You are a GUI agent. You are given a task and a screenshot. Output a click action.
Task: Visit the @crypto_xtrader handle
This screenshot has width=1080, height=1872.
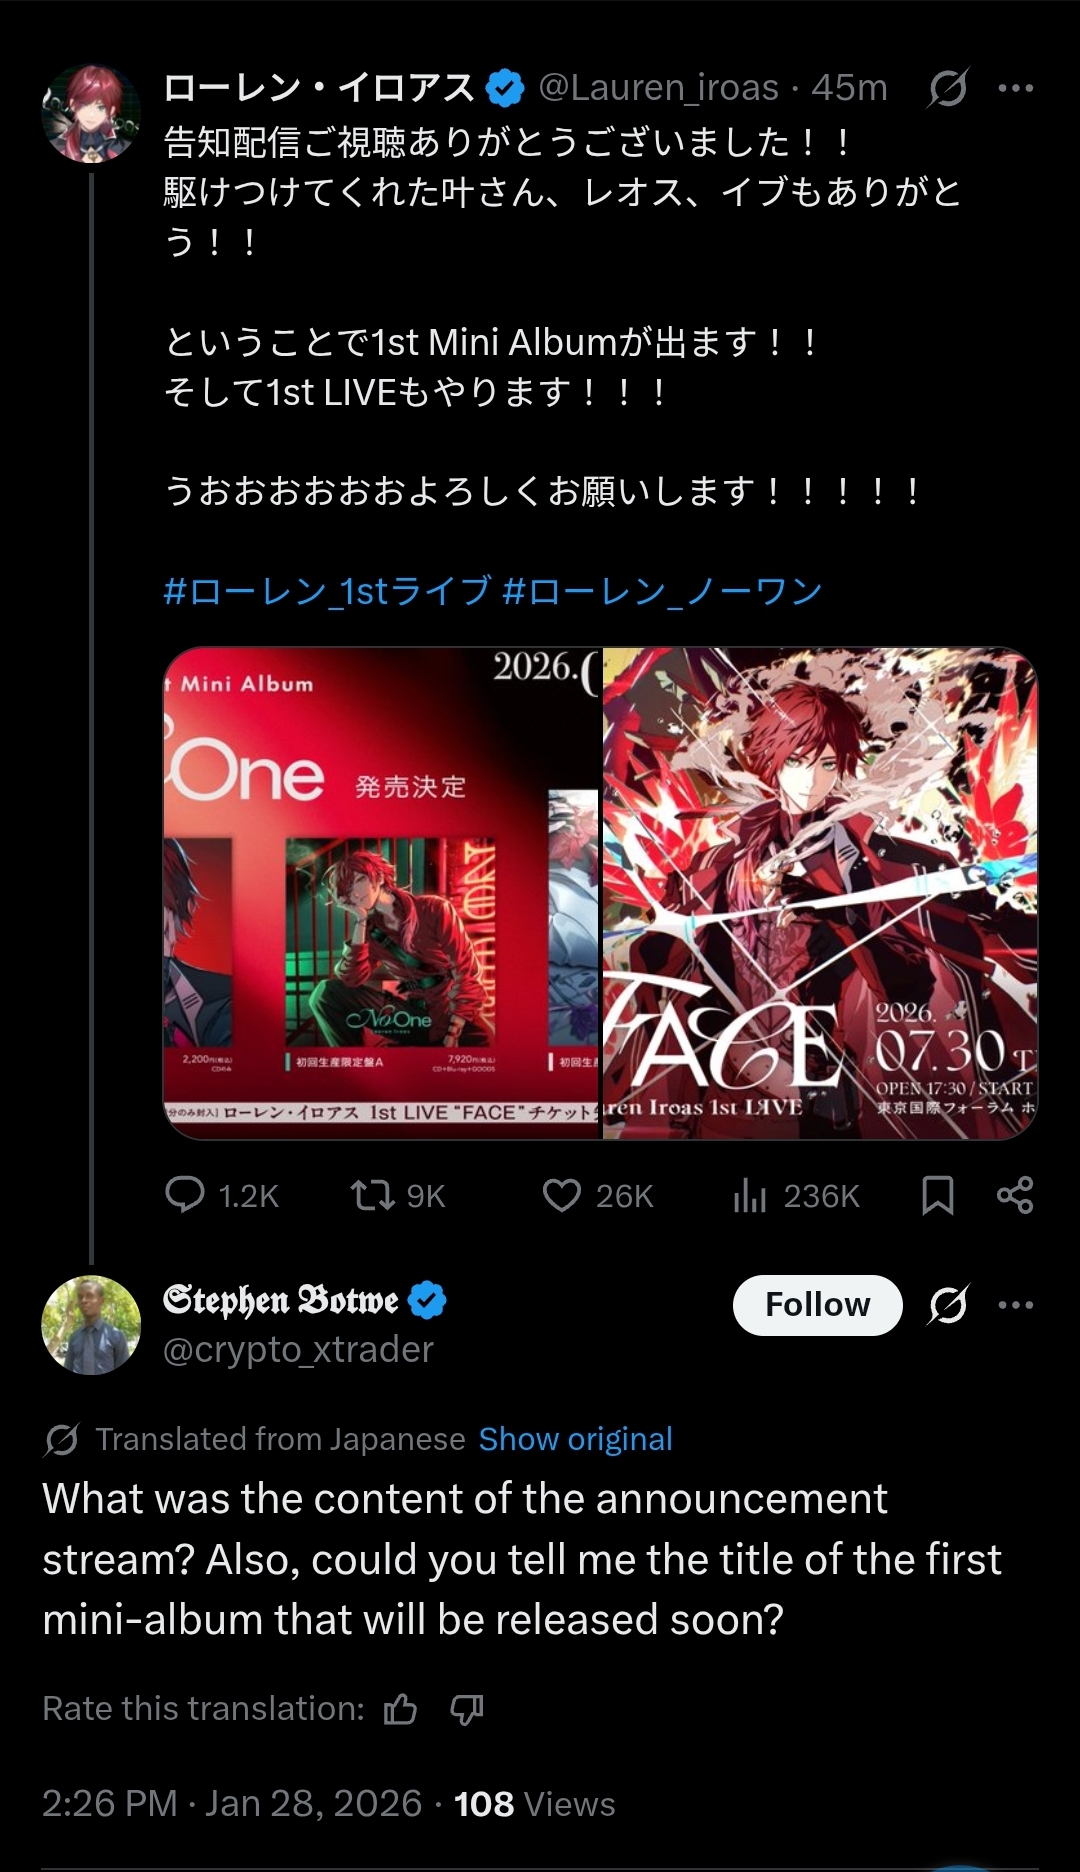pyautogui.click(x=298, y=1350)
